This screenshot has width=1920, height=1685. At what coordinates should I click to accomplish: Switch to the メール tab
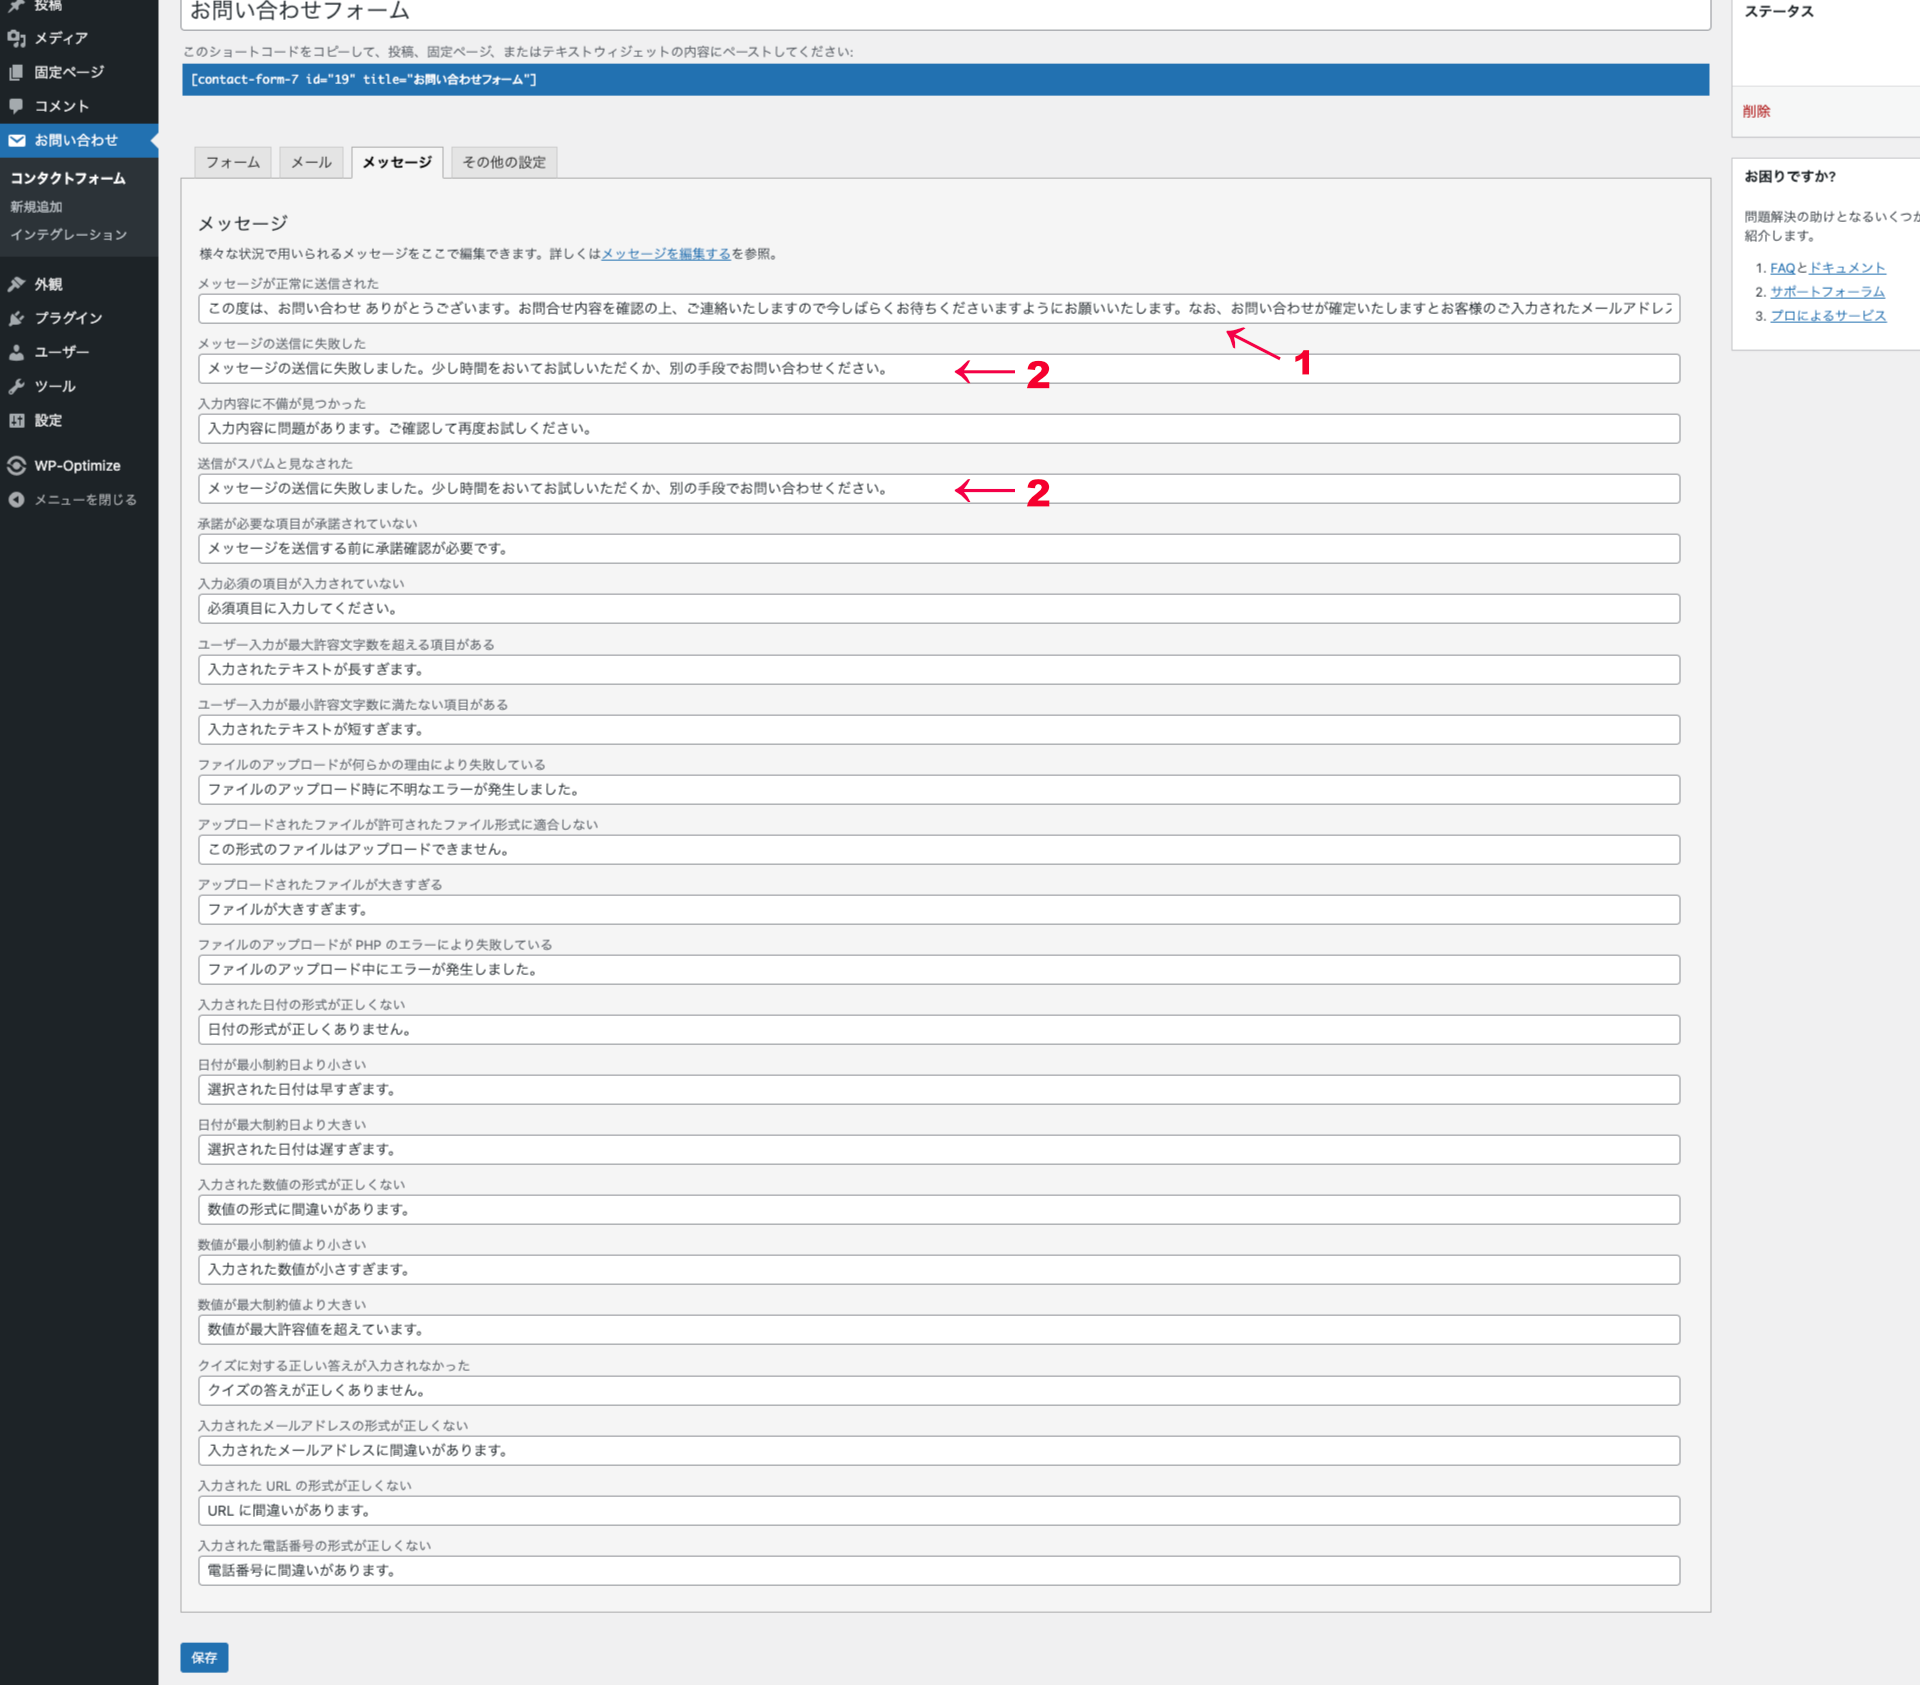pyautogui.click(x=311, y=162)
